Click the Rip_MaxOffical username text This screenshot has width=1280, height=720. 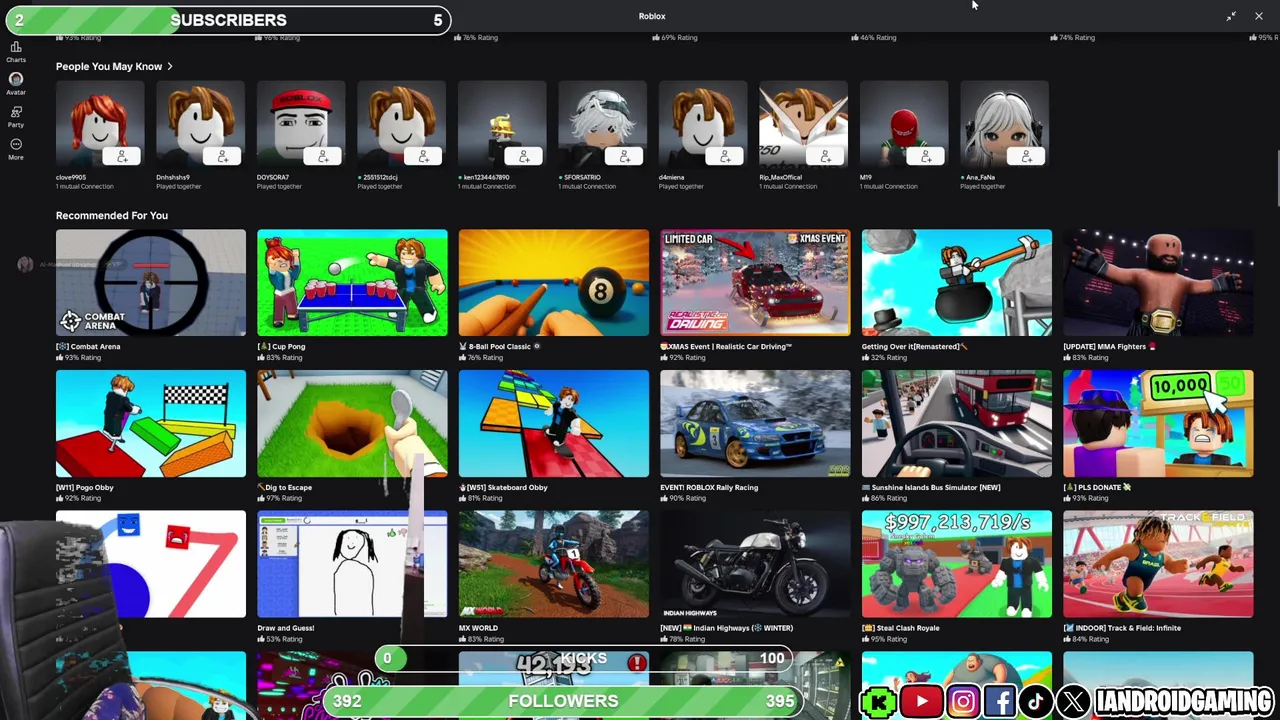(x=783, y=177)
